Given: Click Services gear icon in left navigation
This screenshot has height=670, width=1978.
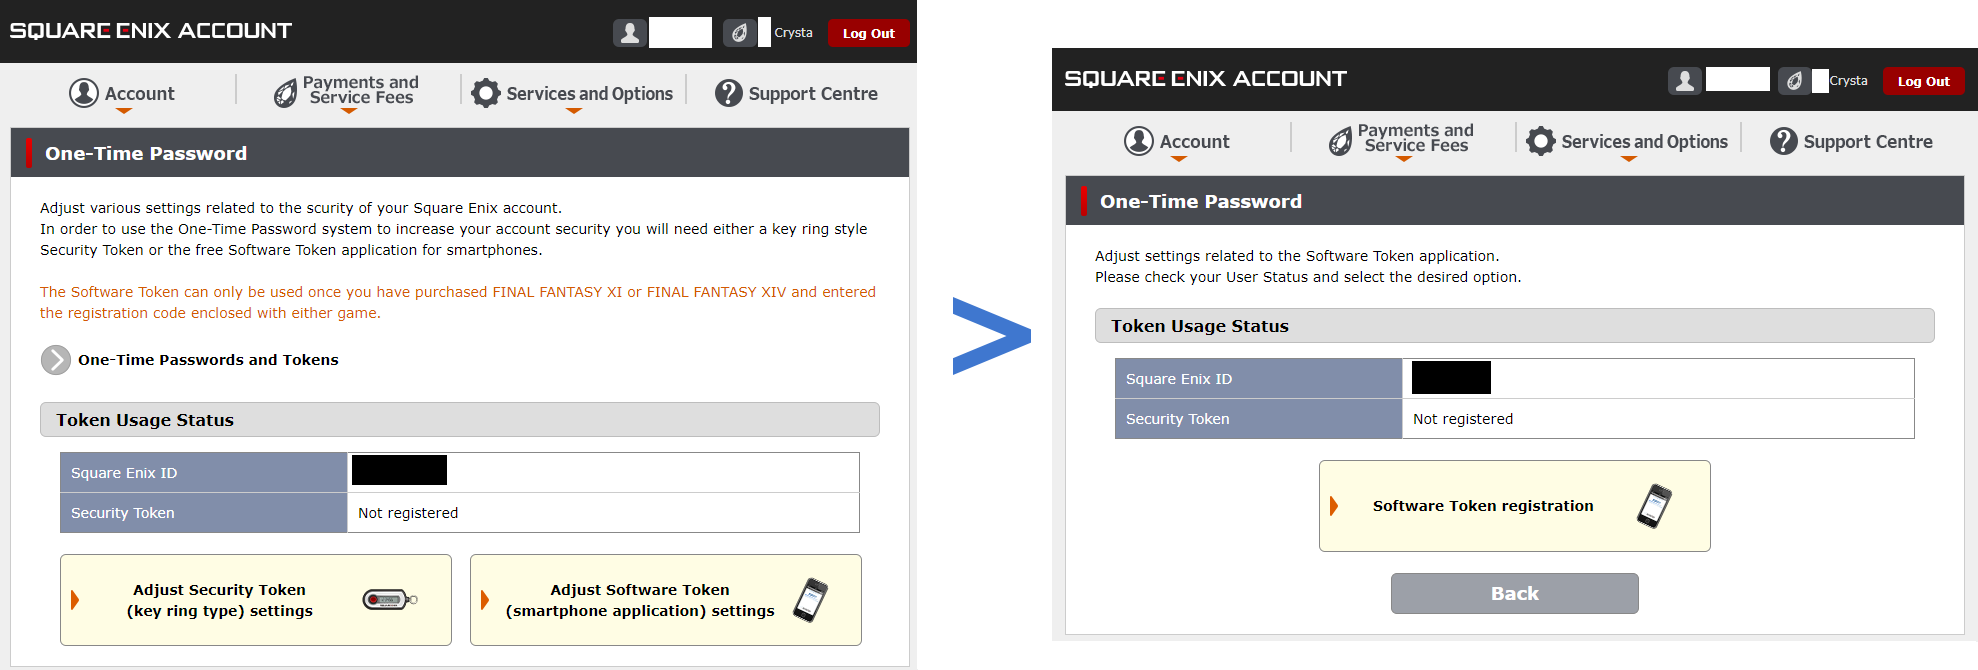Looking at the screenshot, I should point(486,93).
